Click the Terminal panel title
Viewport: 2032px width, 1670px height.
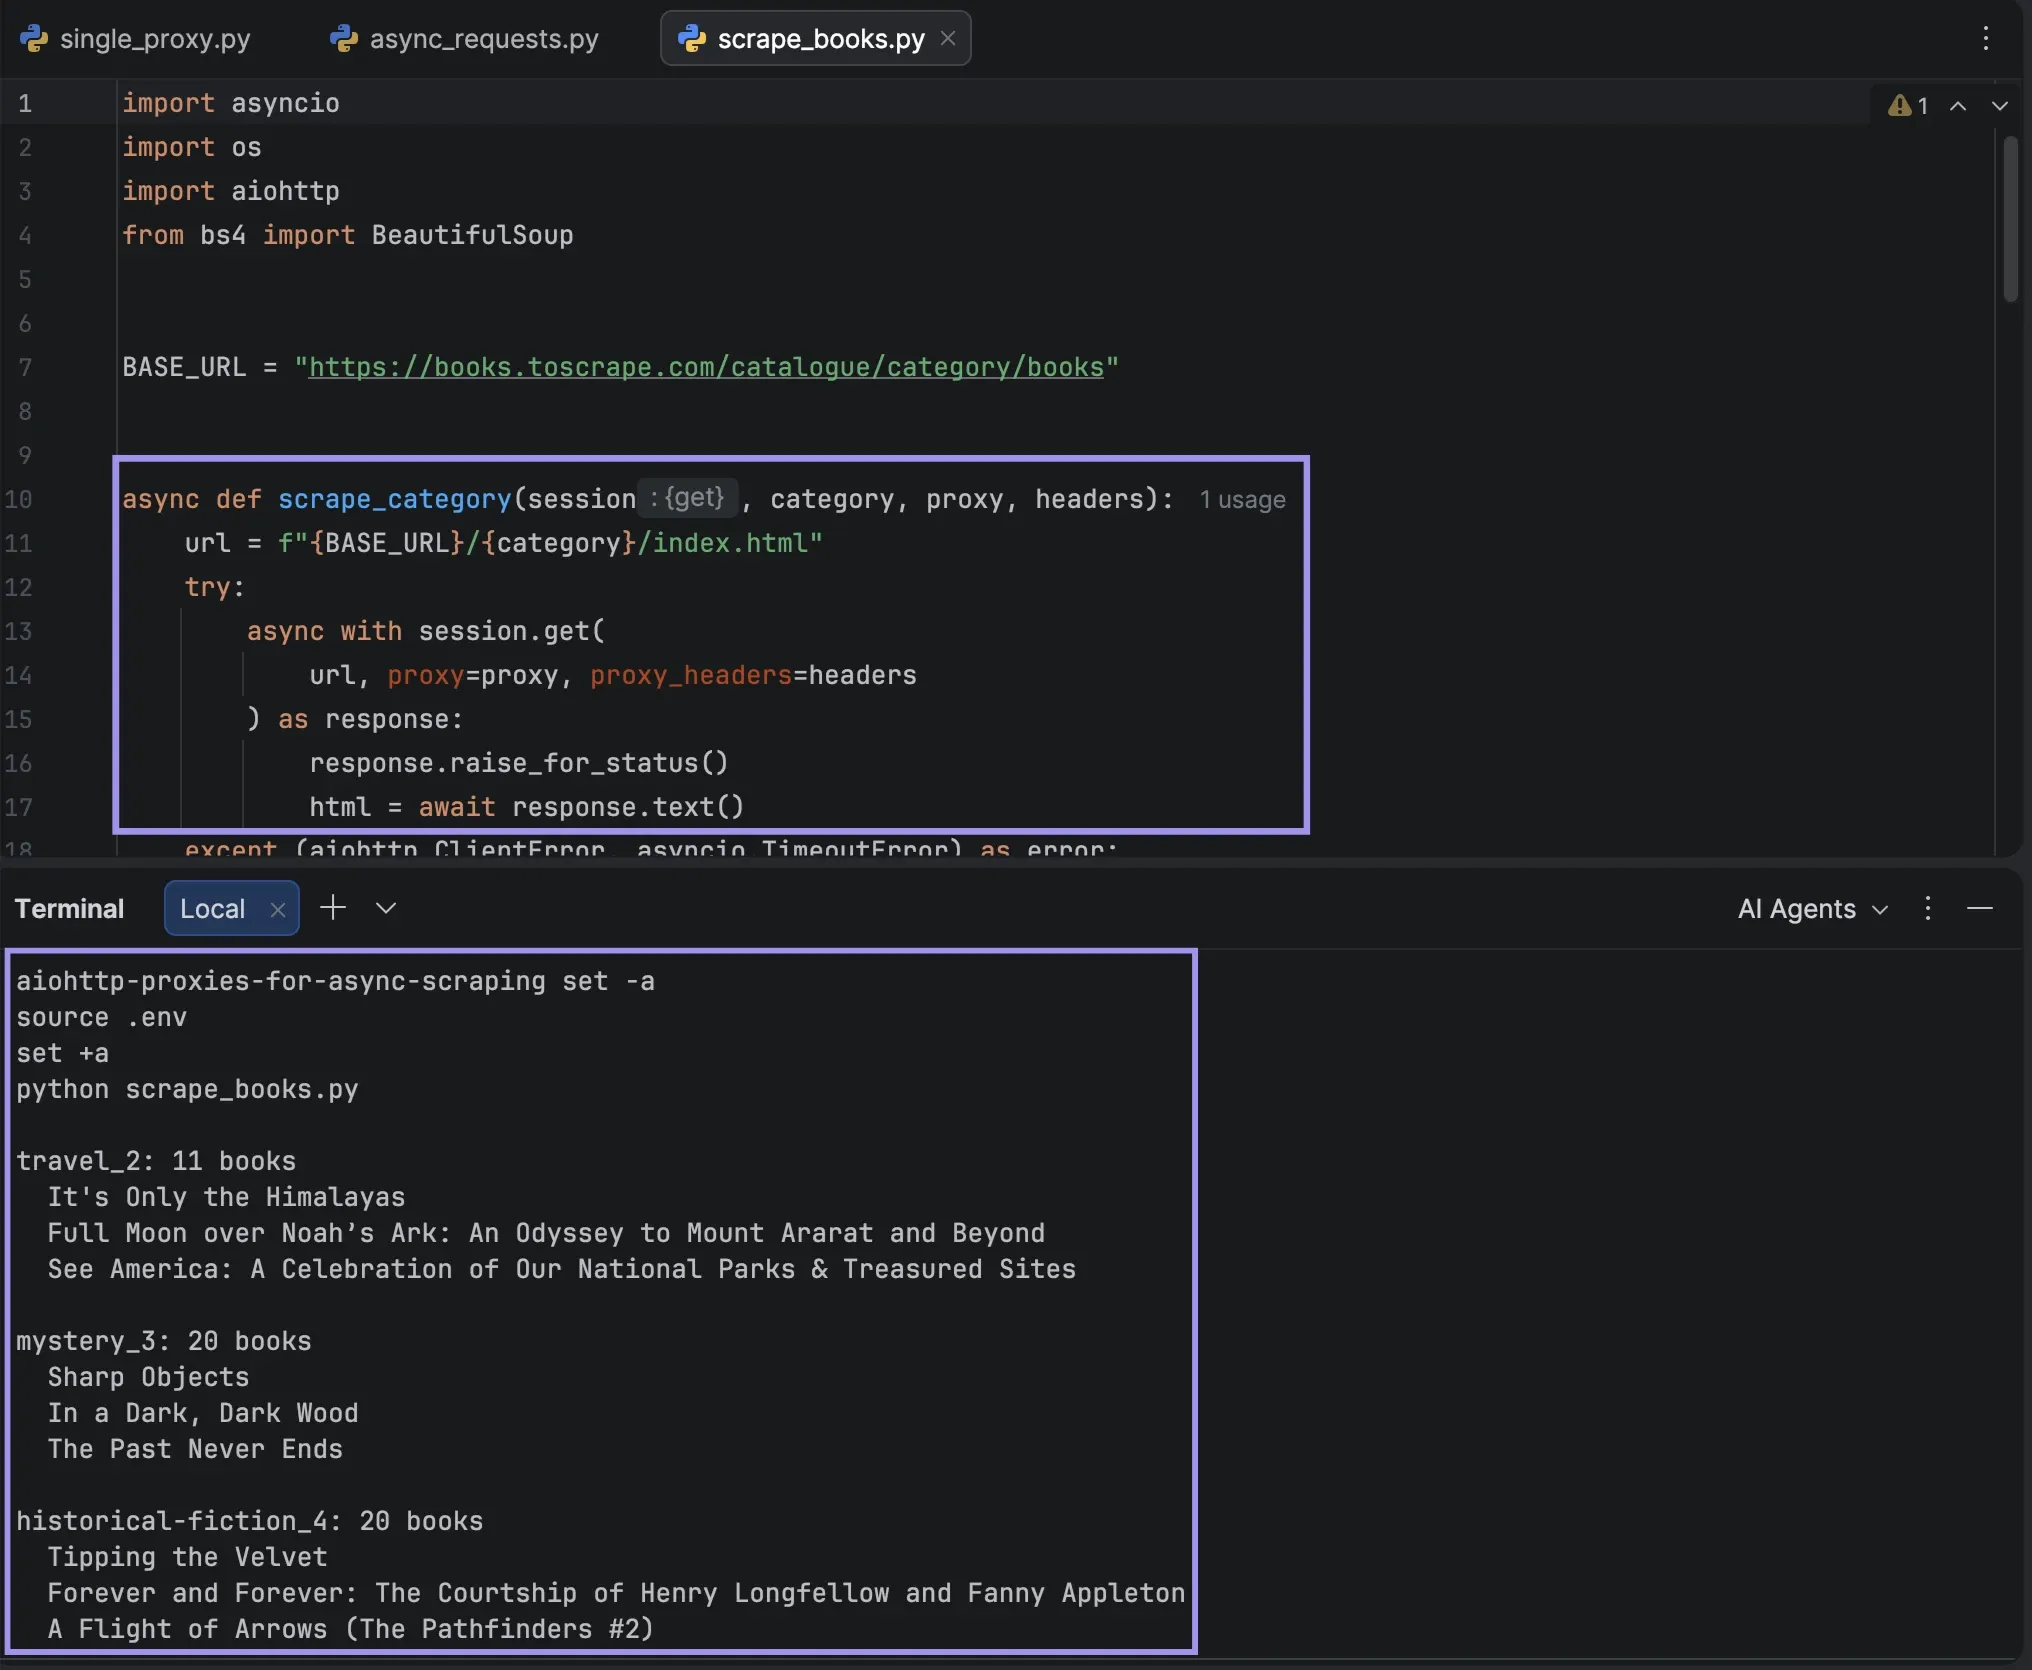[x=69, y=908]
